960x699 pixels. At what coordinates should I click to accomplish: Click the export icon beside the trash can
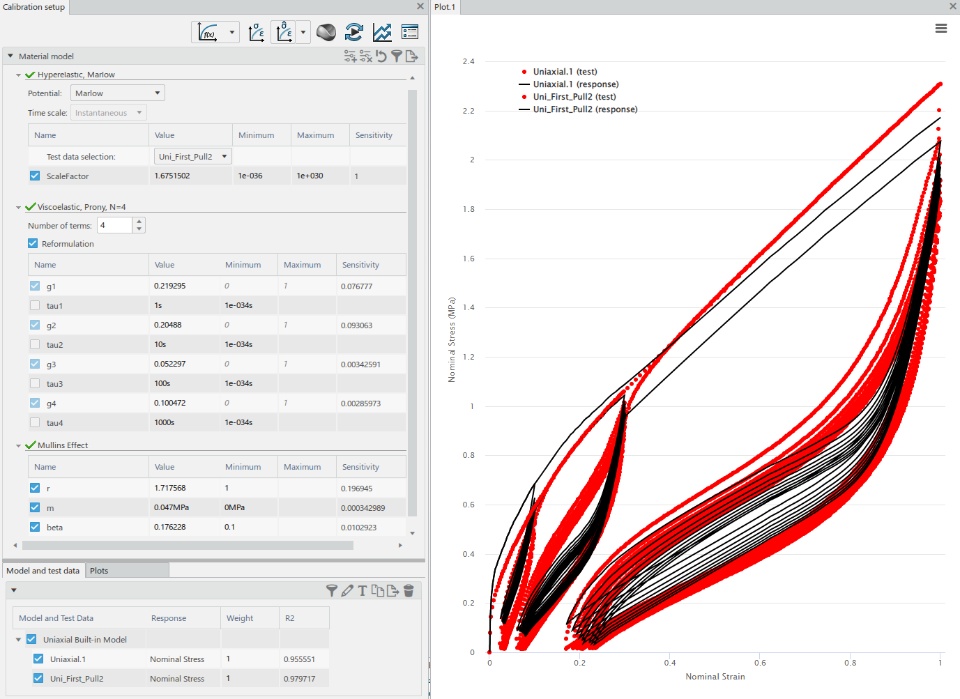coord(393,591)
